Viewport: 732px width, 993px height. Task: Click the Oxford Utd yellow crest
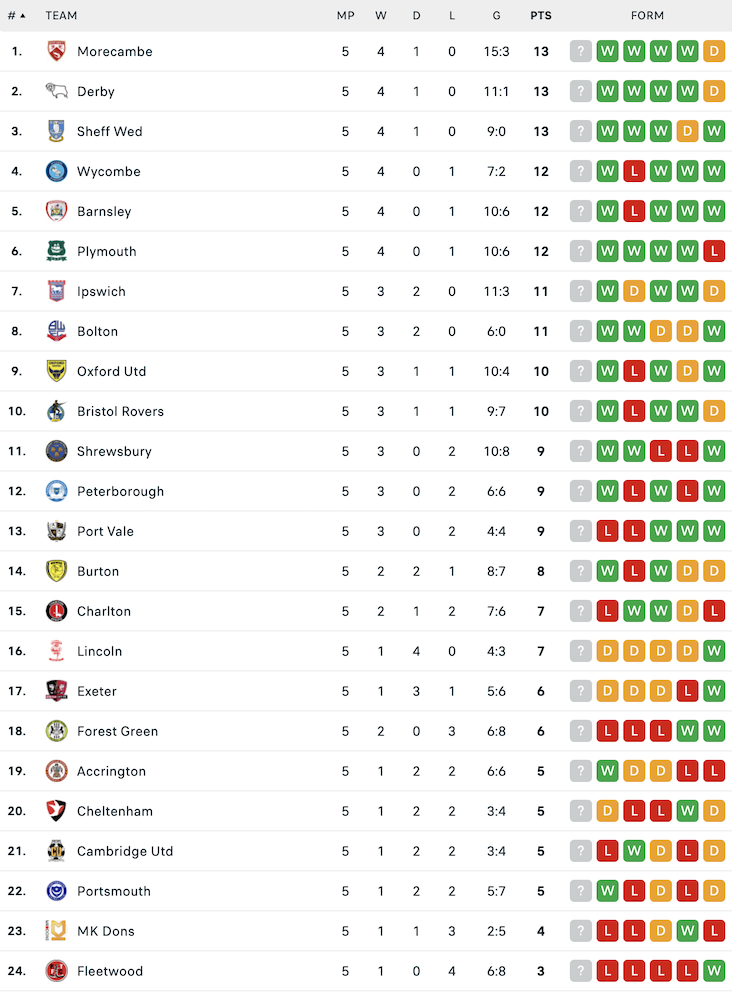[56, 370]
